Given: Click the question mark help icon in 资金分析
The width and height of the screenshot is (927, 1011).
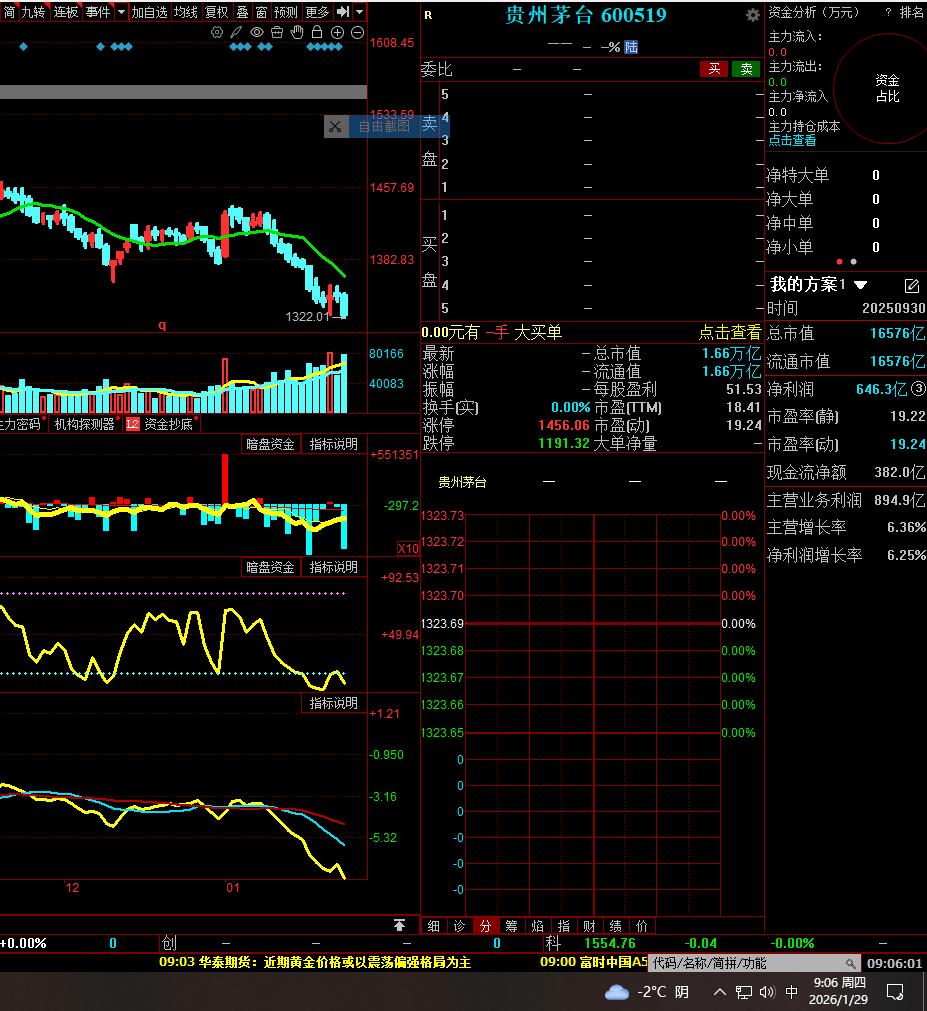Looking at the screenshot, I should pyautogui.click(x=888, y=12).
